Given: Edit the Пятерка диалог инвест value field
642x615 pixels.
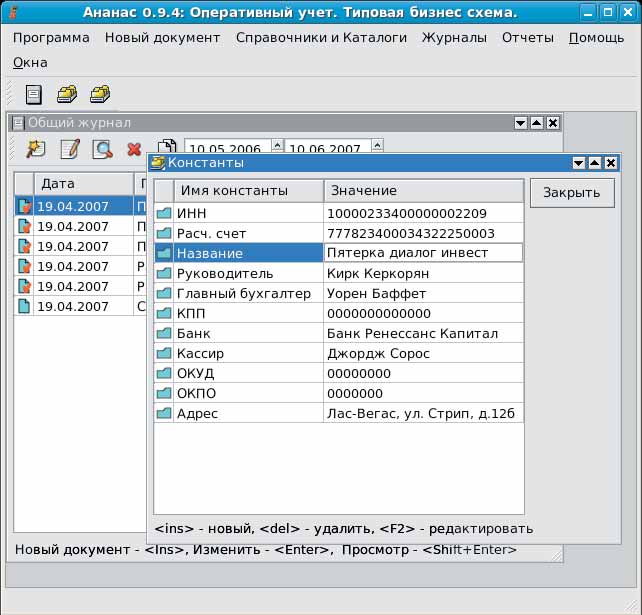Looking at the screenshot, I should click(423, 253).
